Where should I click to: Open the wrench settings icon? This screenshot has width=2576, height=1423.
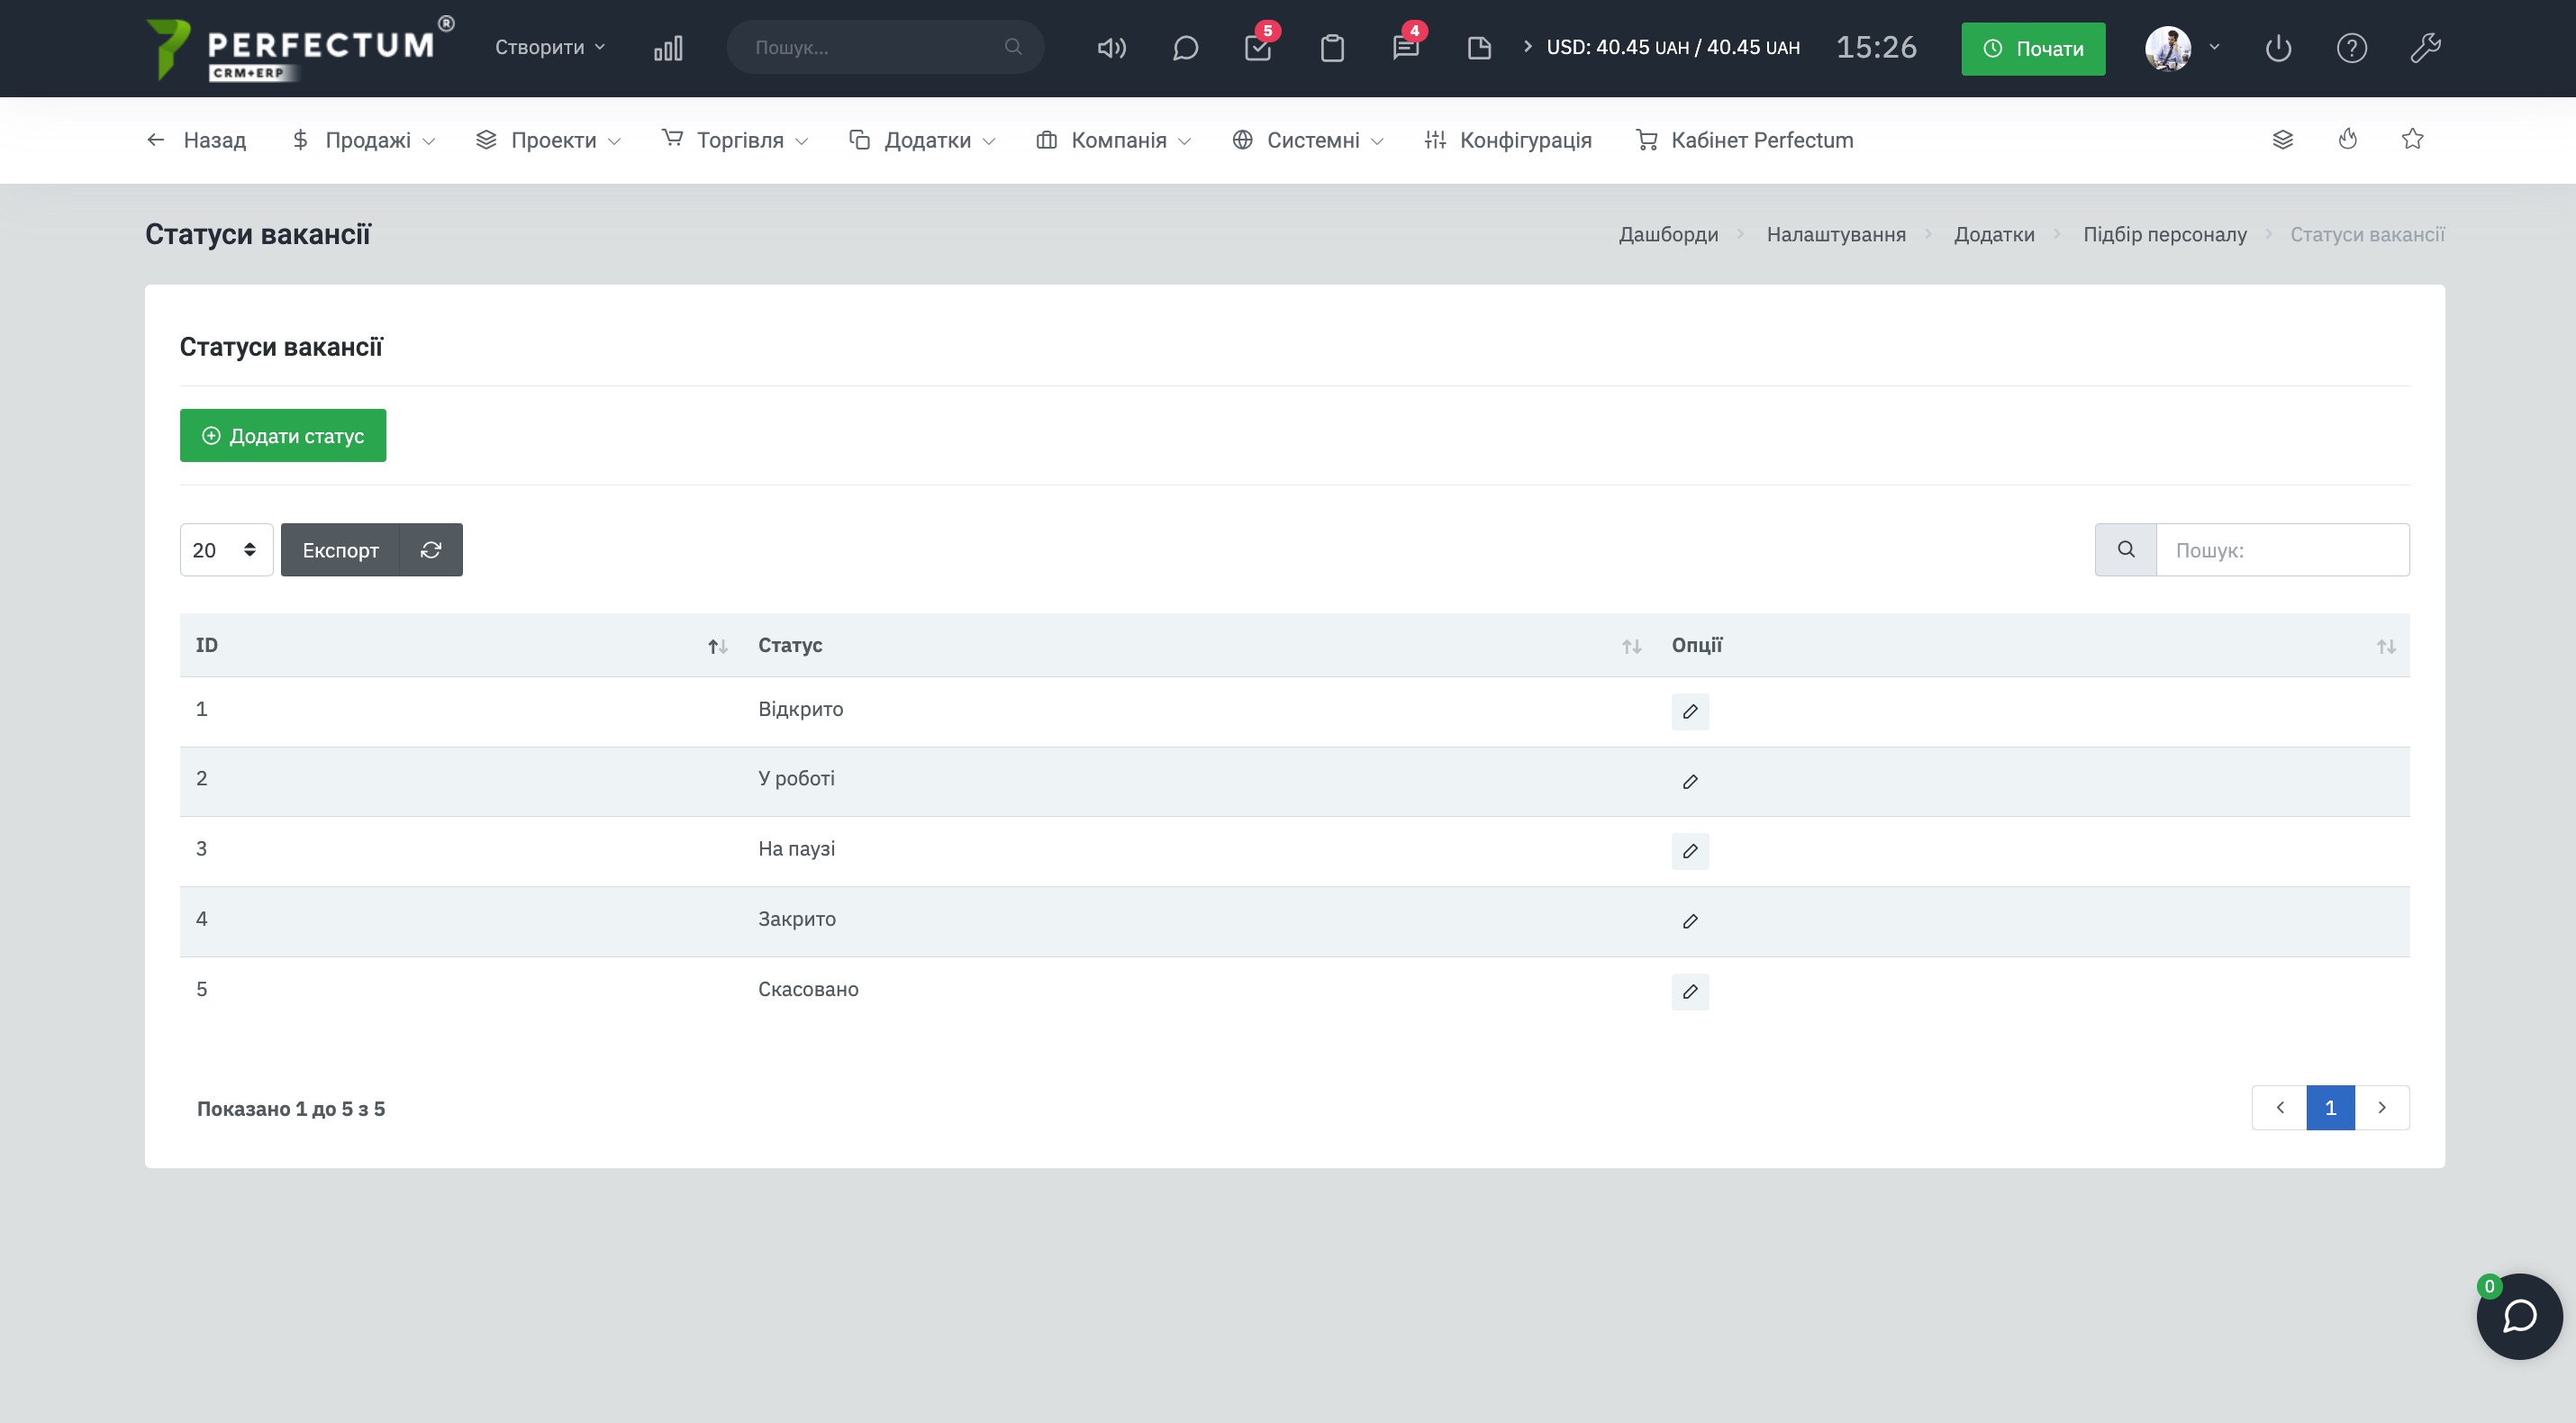coord(2425,48)
